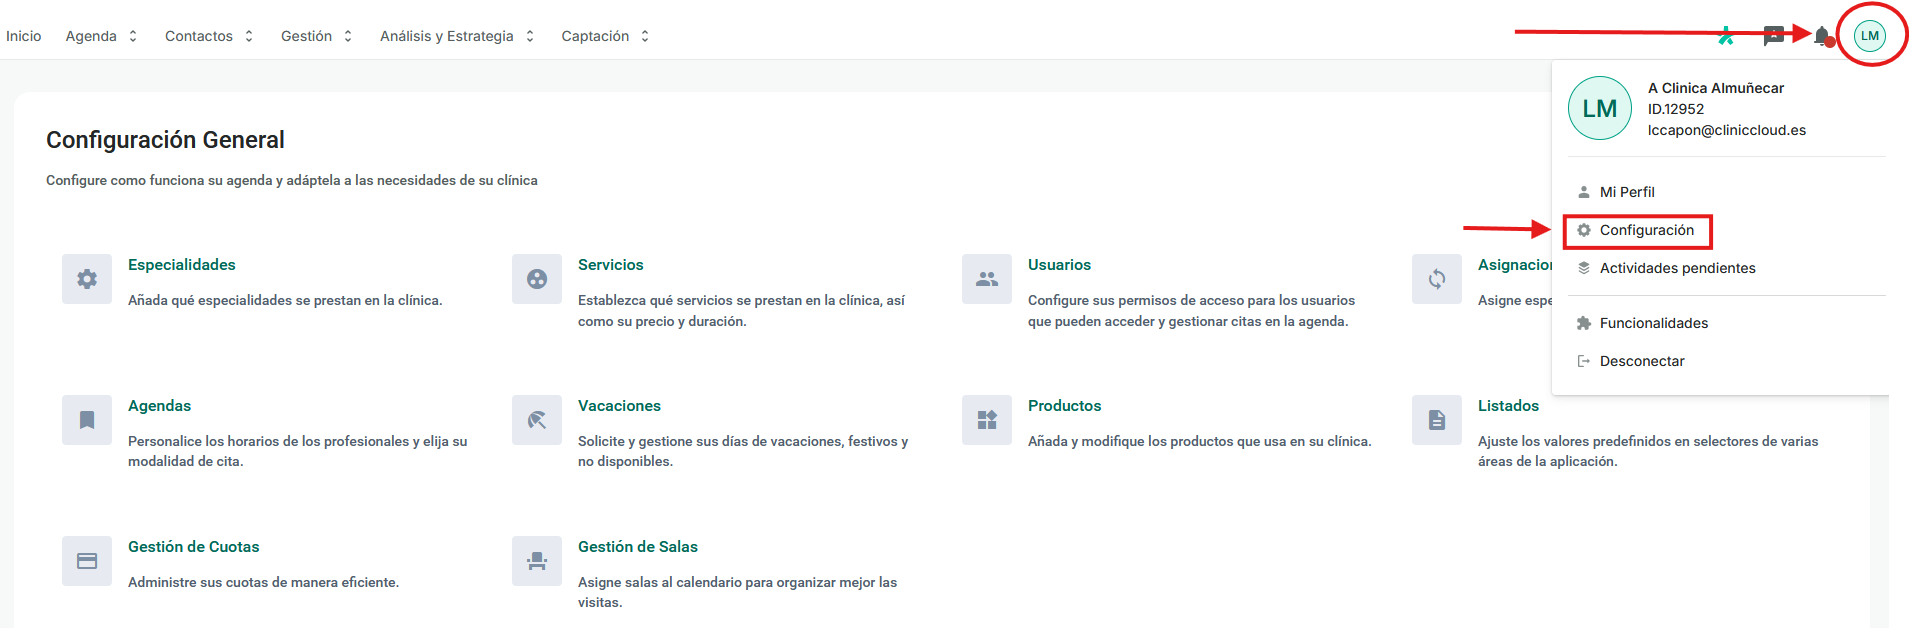Click the Productos widgets icon tile
The width and height of the screenshot is (1909, 628).
(987, 420)
